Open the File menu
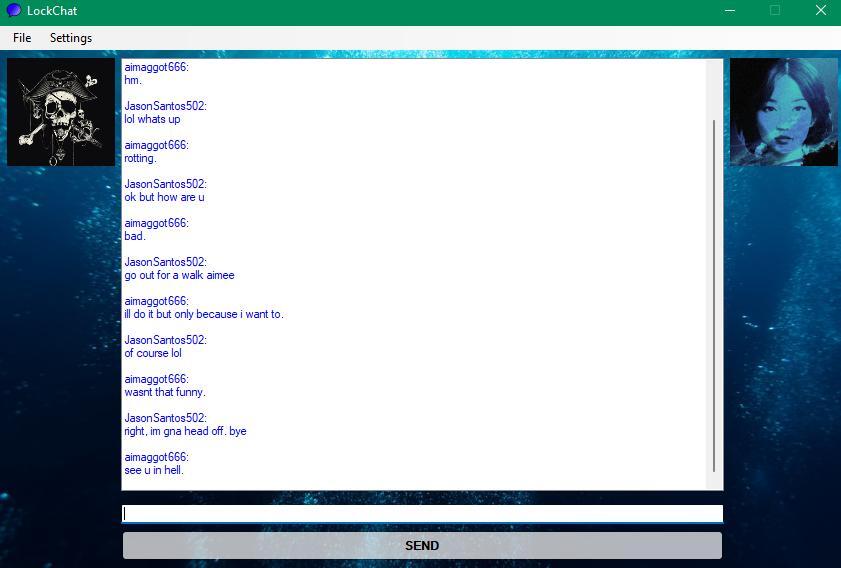This screenshot has height=568, width=841. point(22,38)
